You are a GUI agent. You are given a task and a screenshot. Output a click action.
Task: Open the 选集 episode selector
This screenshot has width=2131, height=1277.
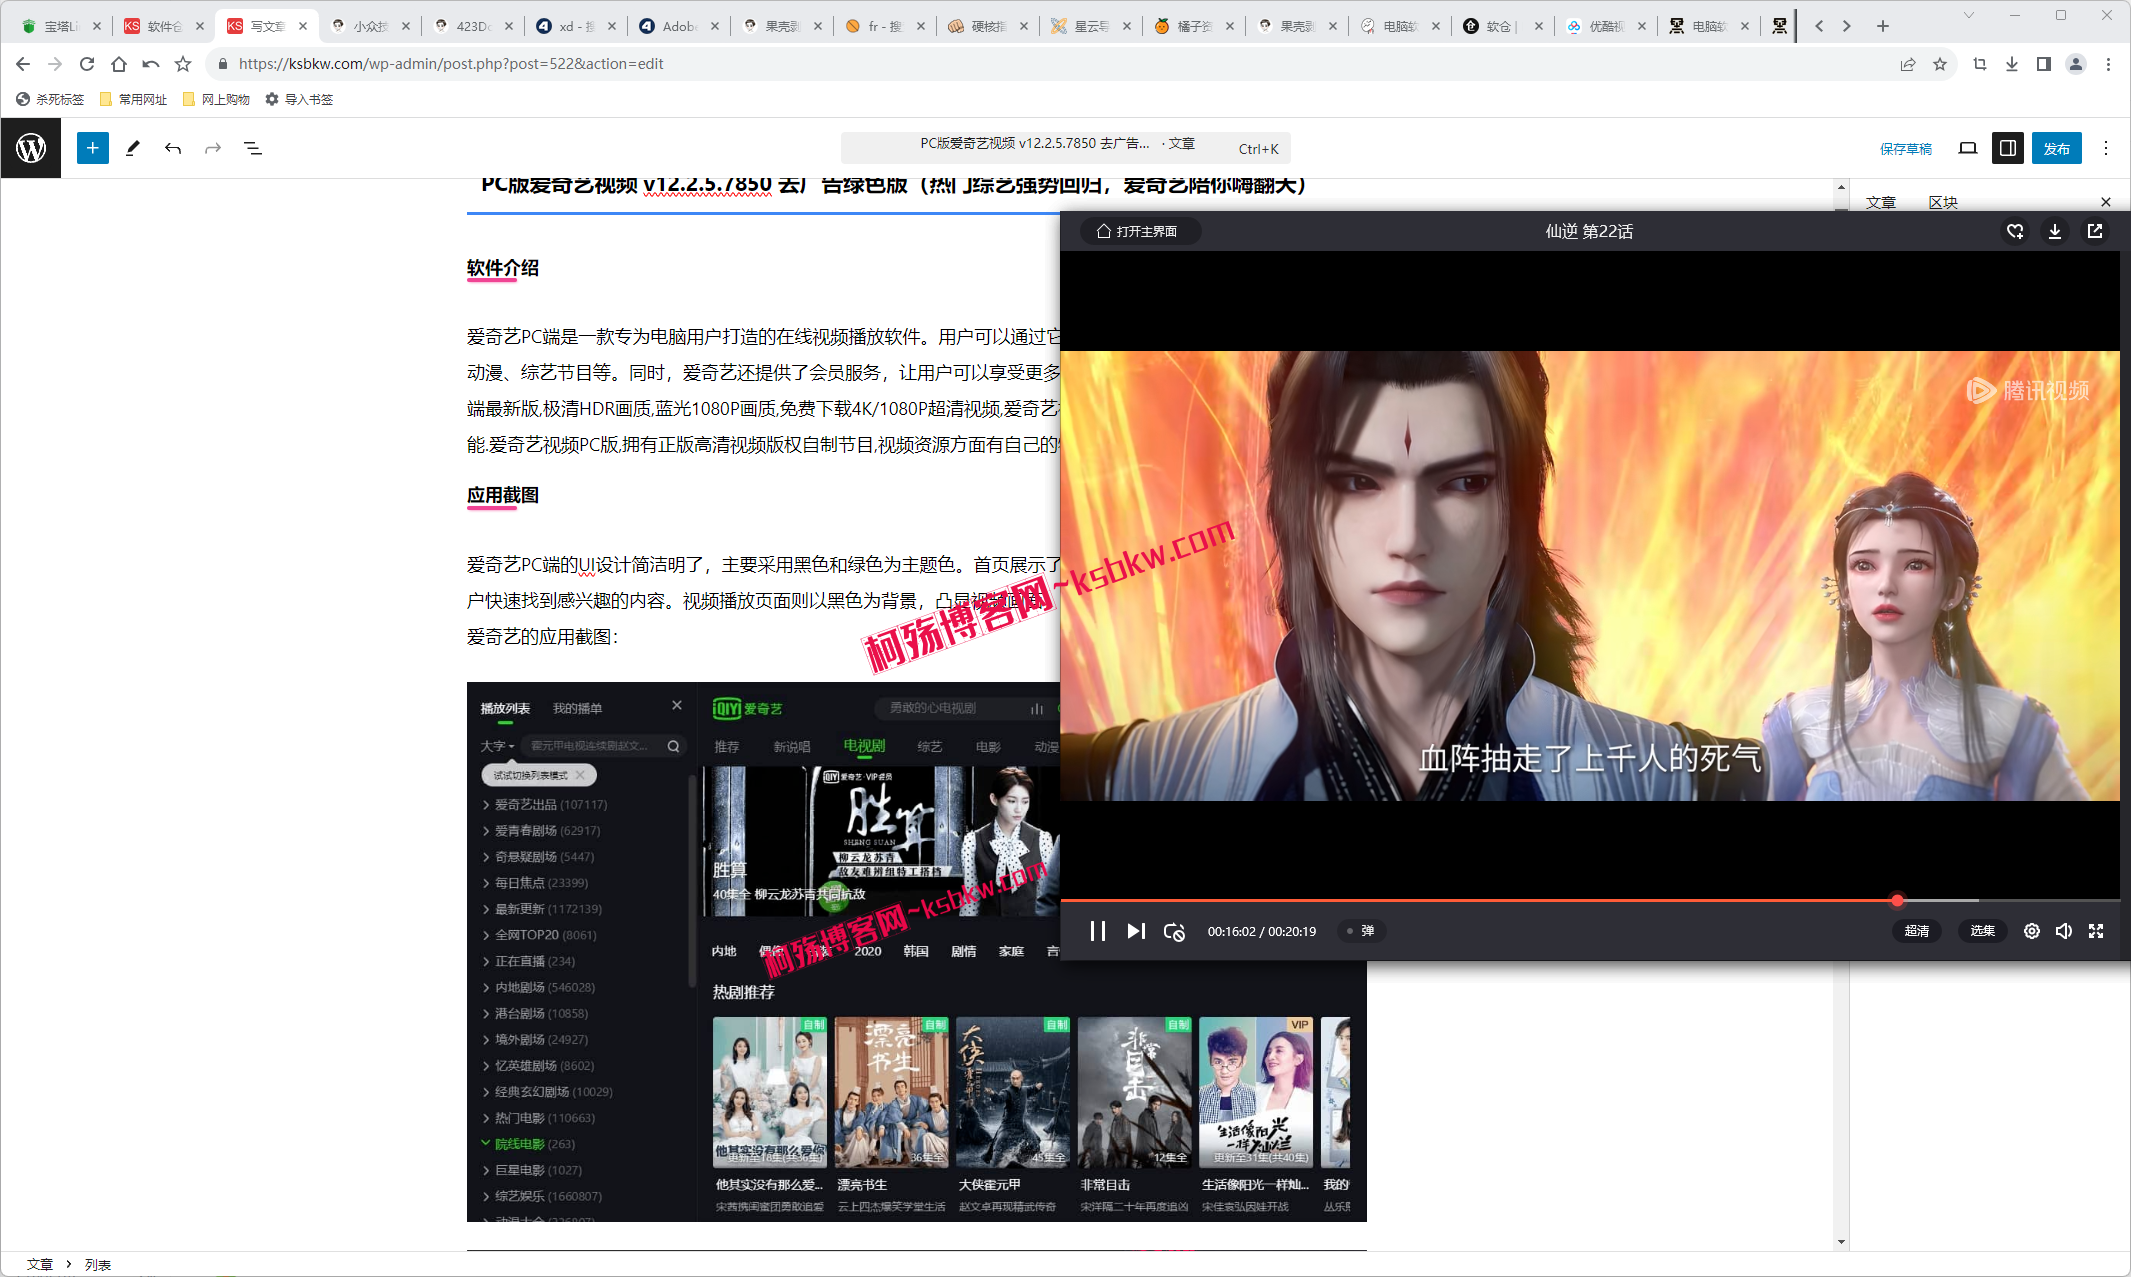1982,931
